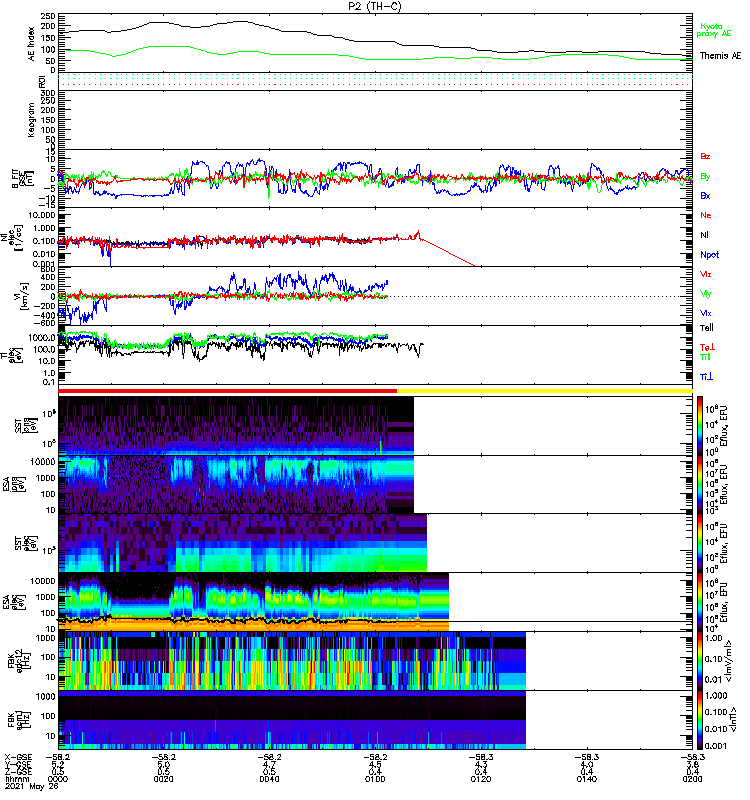
Task: Click the nT FBK magnetic field color bar
Action: [700, 719]
